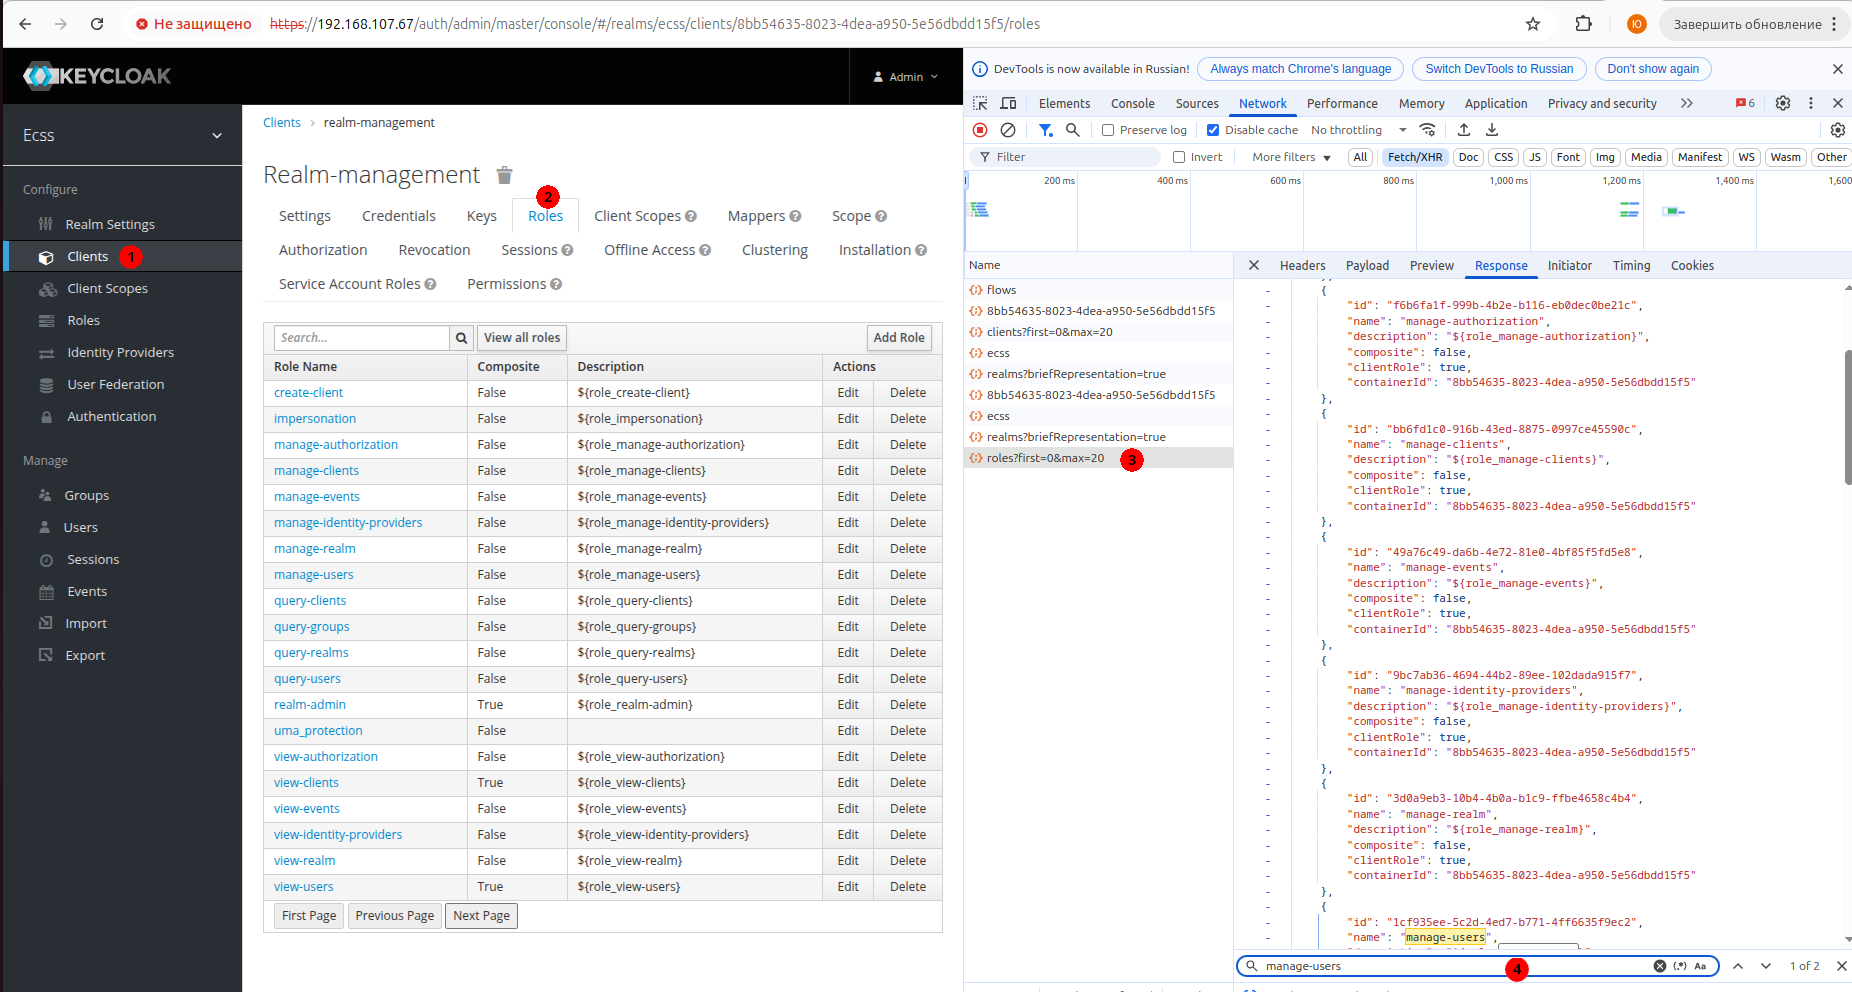
Task: Switch to the Headers tab
Action: [1302, 265]
